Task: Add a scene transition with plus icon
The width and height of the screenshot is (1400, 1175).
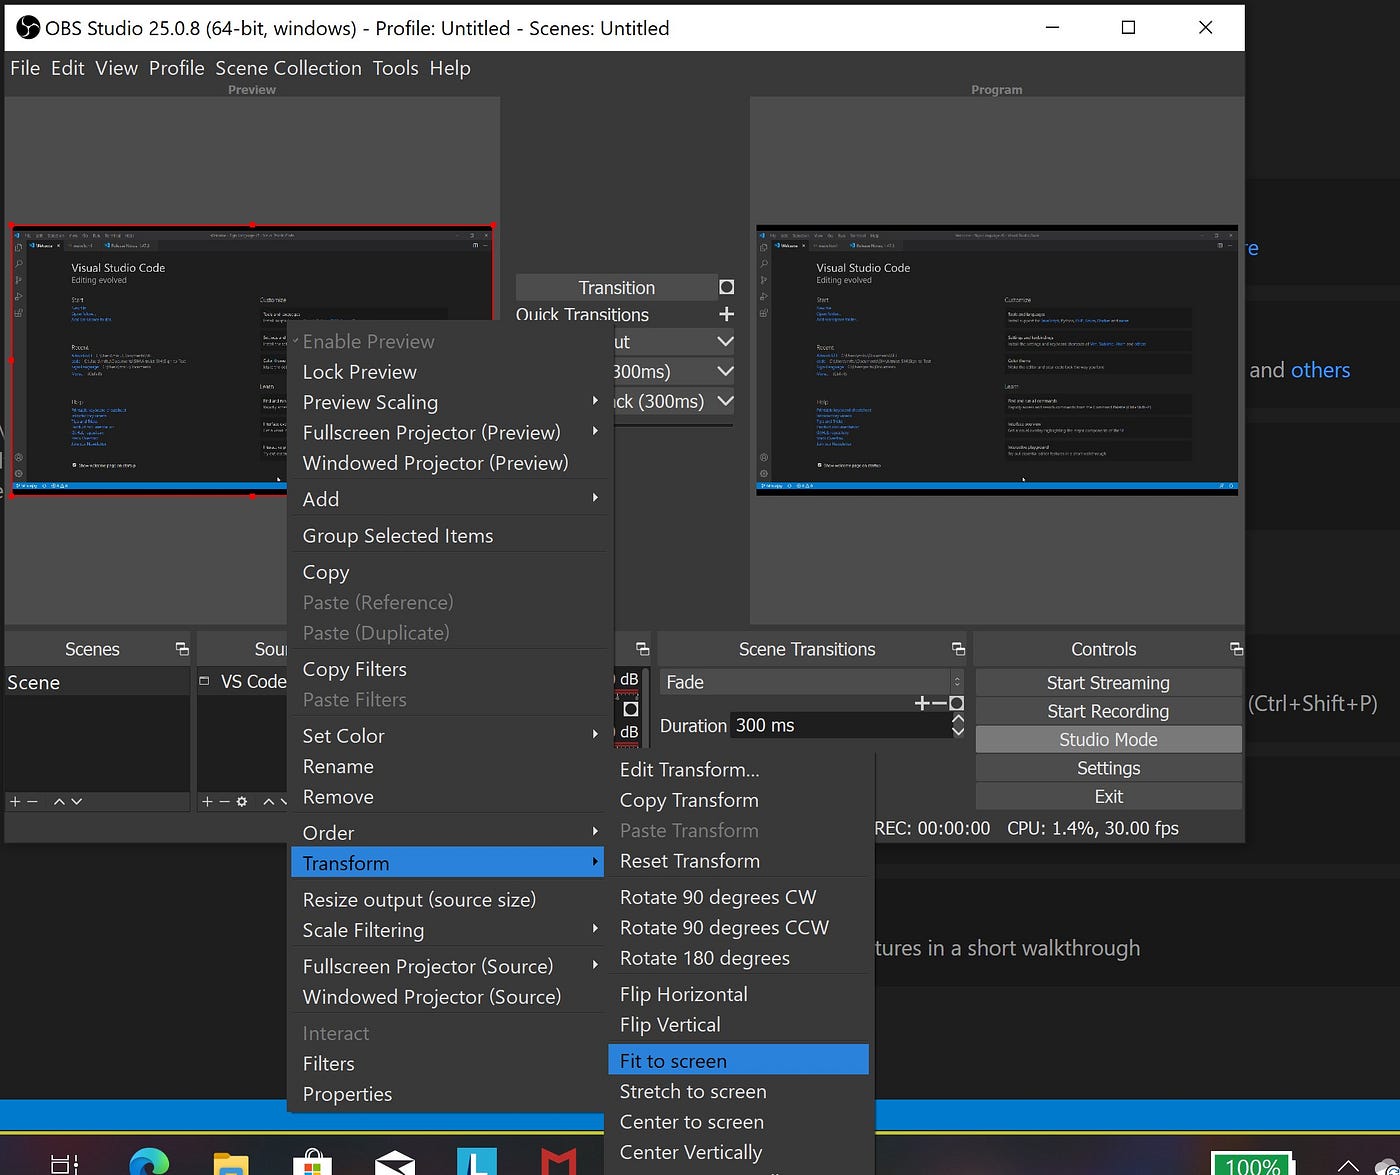Action: [x=922, y=704]
